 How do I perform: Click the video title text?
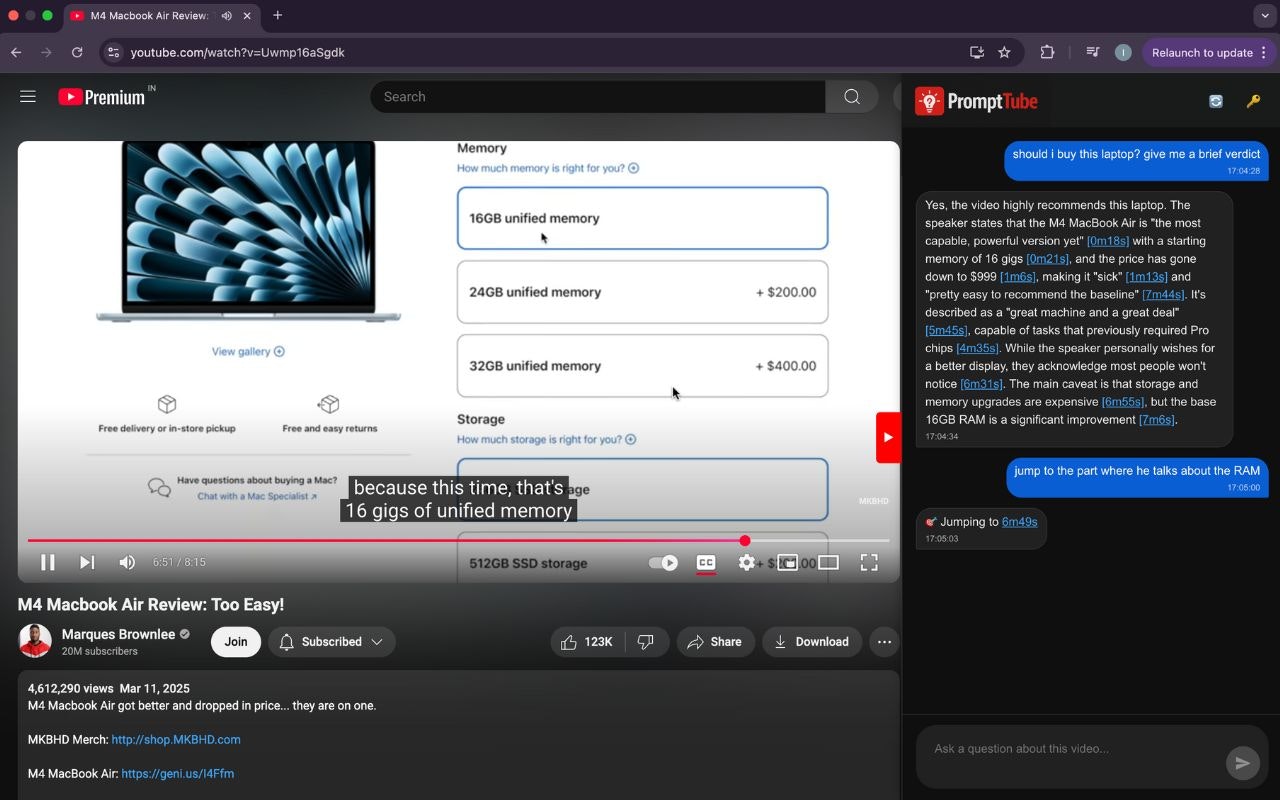pos(151,605)
